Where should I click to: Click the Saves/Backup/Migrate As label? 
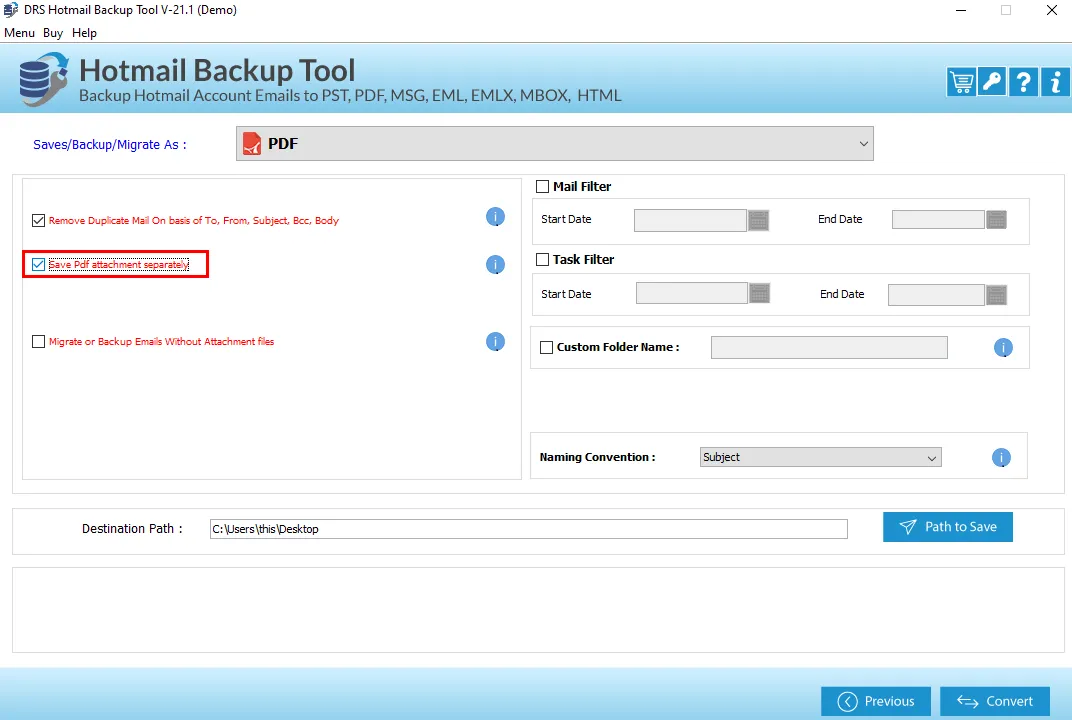click(x=109, y=145)
